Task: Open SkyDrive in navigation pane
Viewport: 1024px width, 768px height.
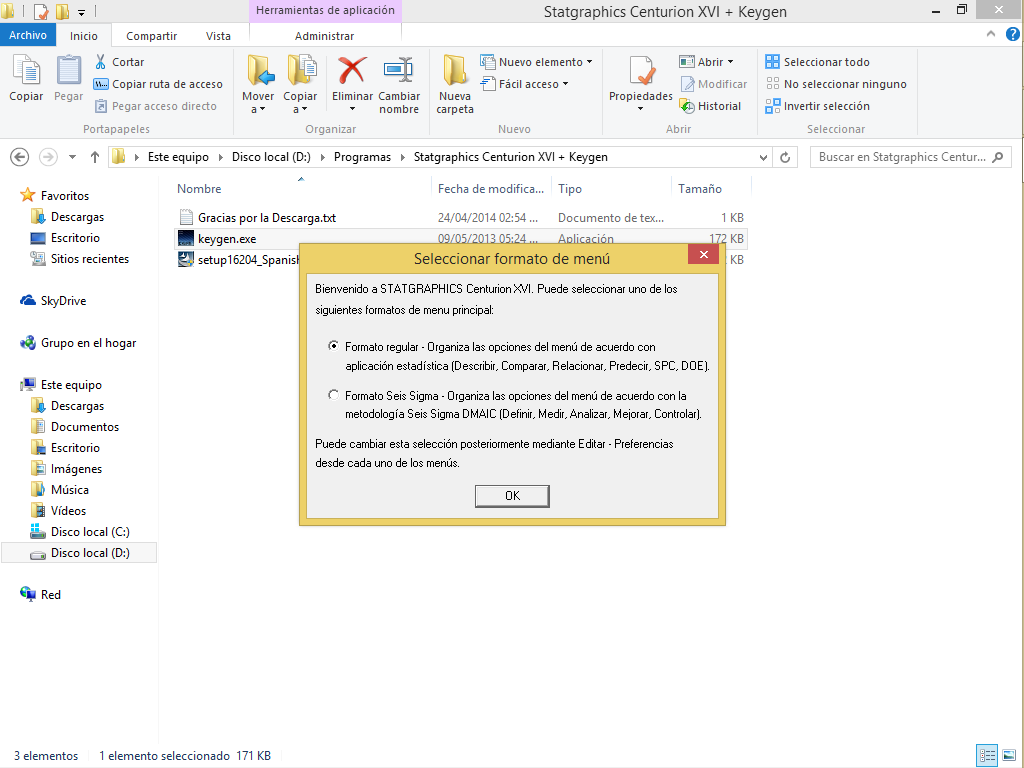Action: pos(54,301)
